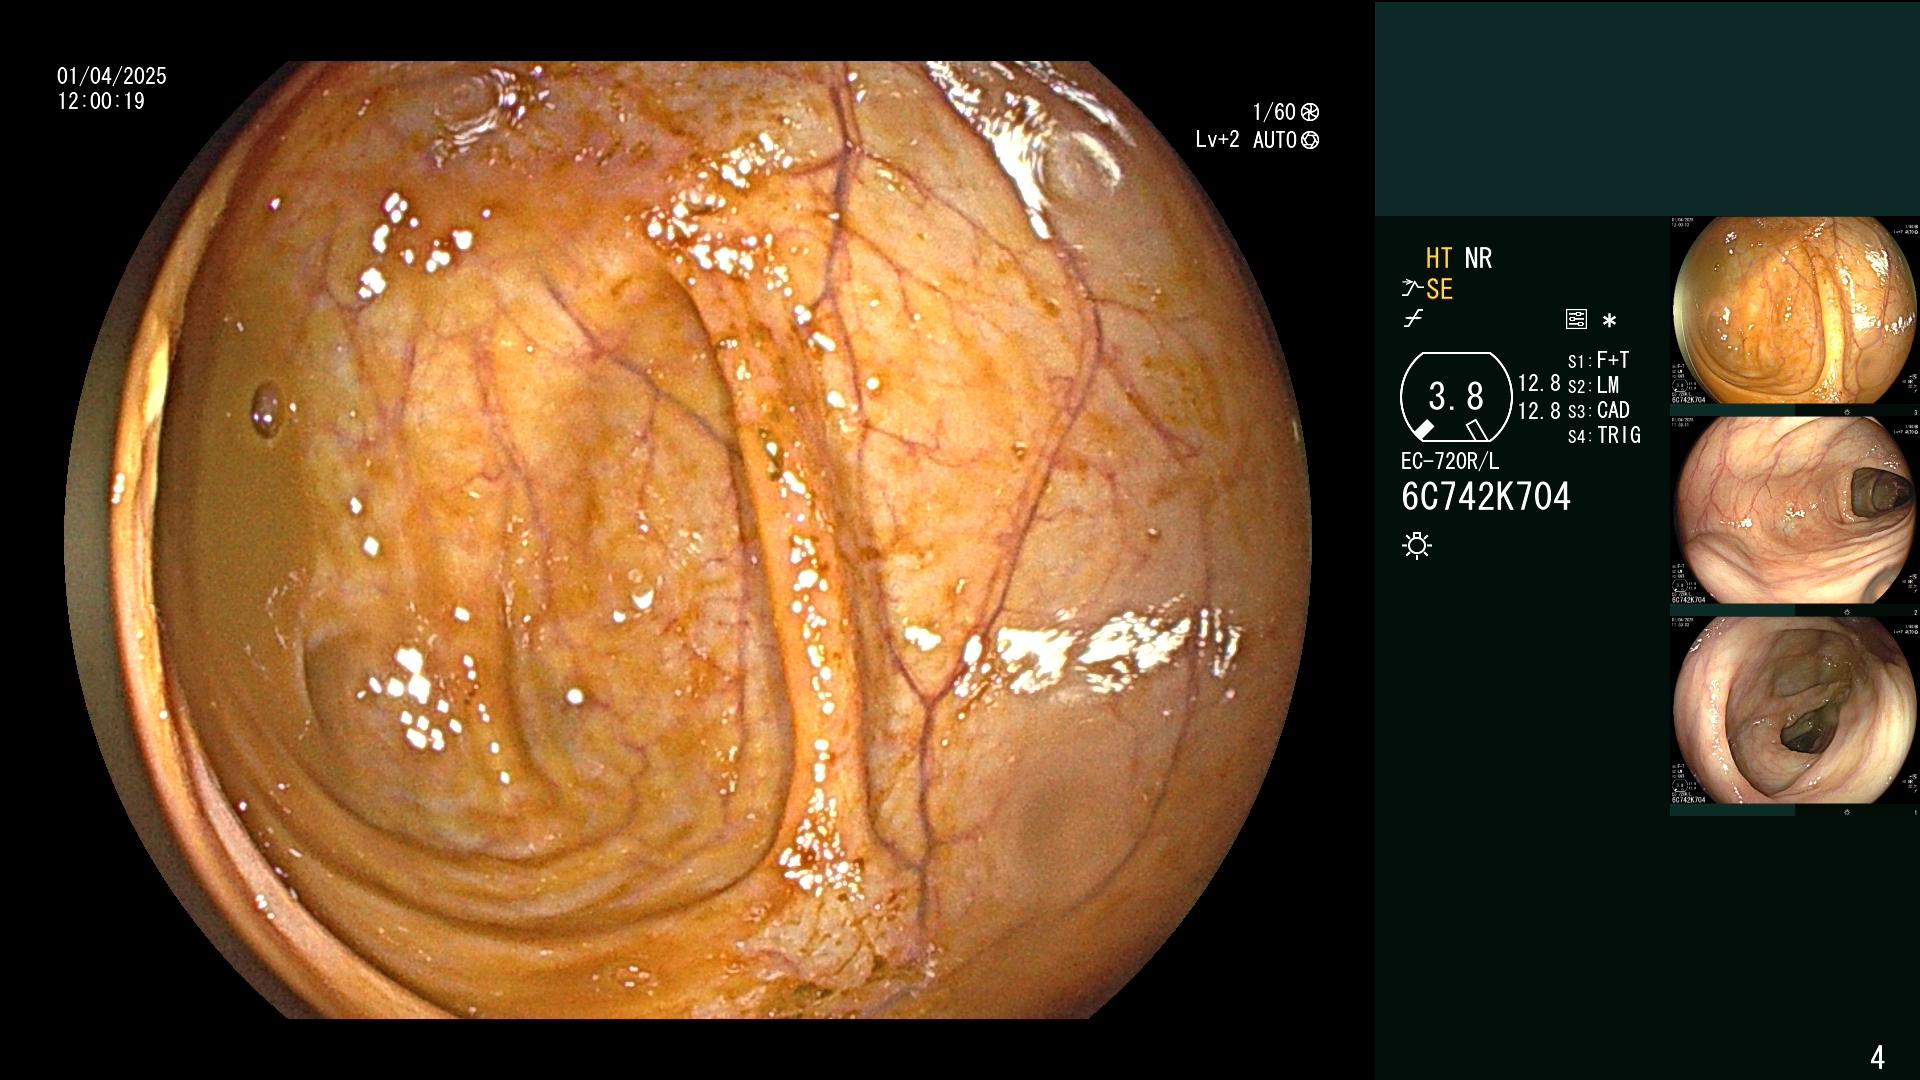The height and width of the screenshot is (1080, 1920).
Task: Click the time 12:00:19
Action: [x=101, y=101]
